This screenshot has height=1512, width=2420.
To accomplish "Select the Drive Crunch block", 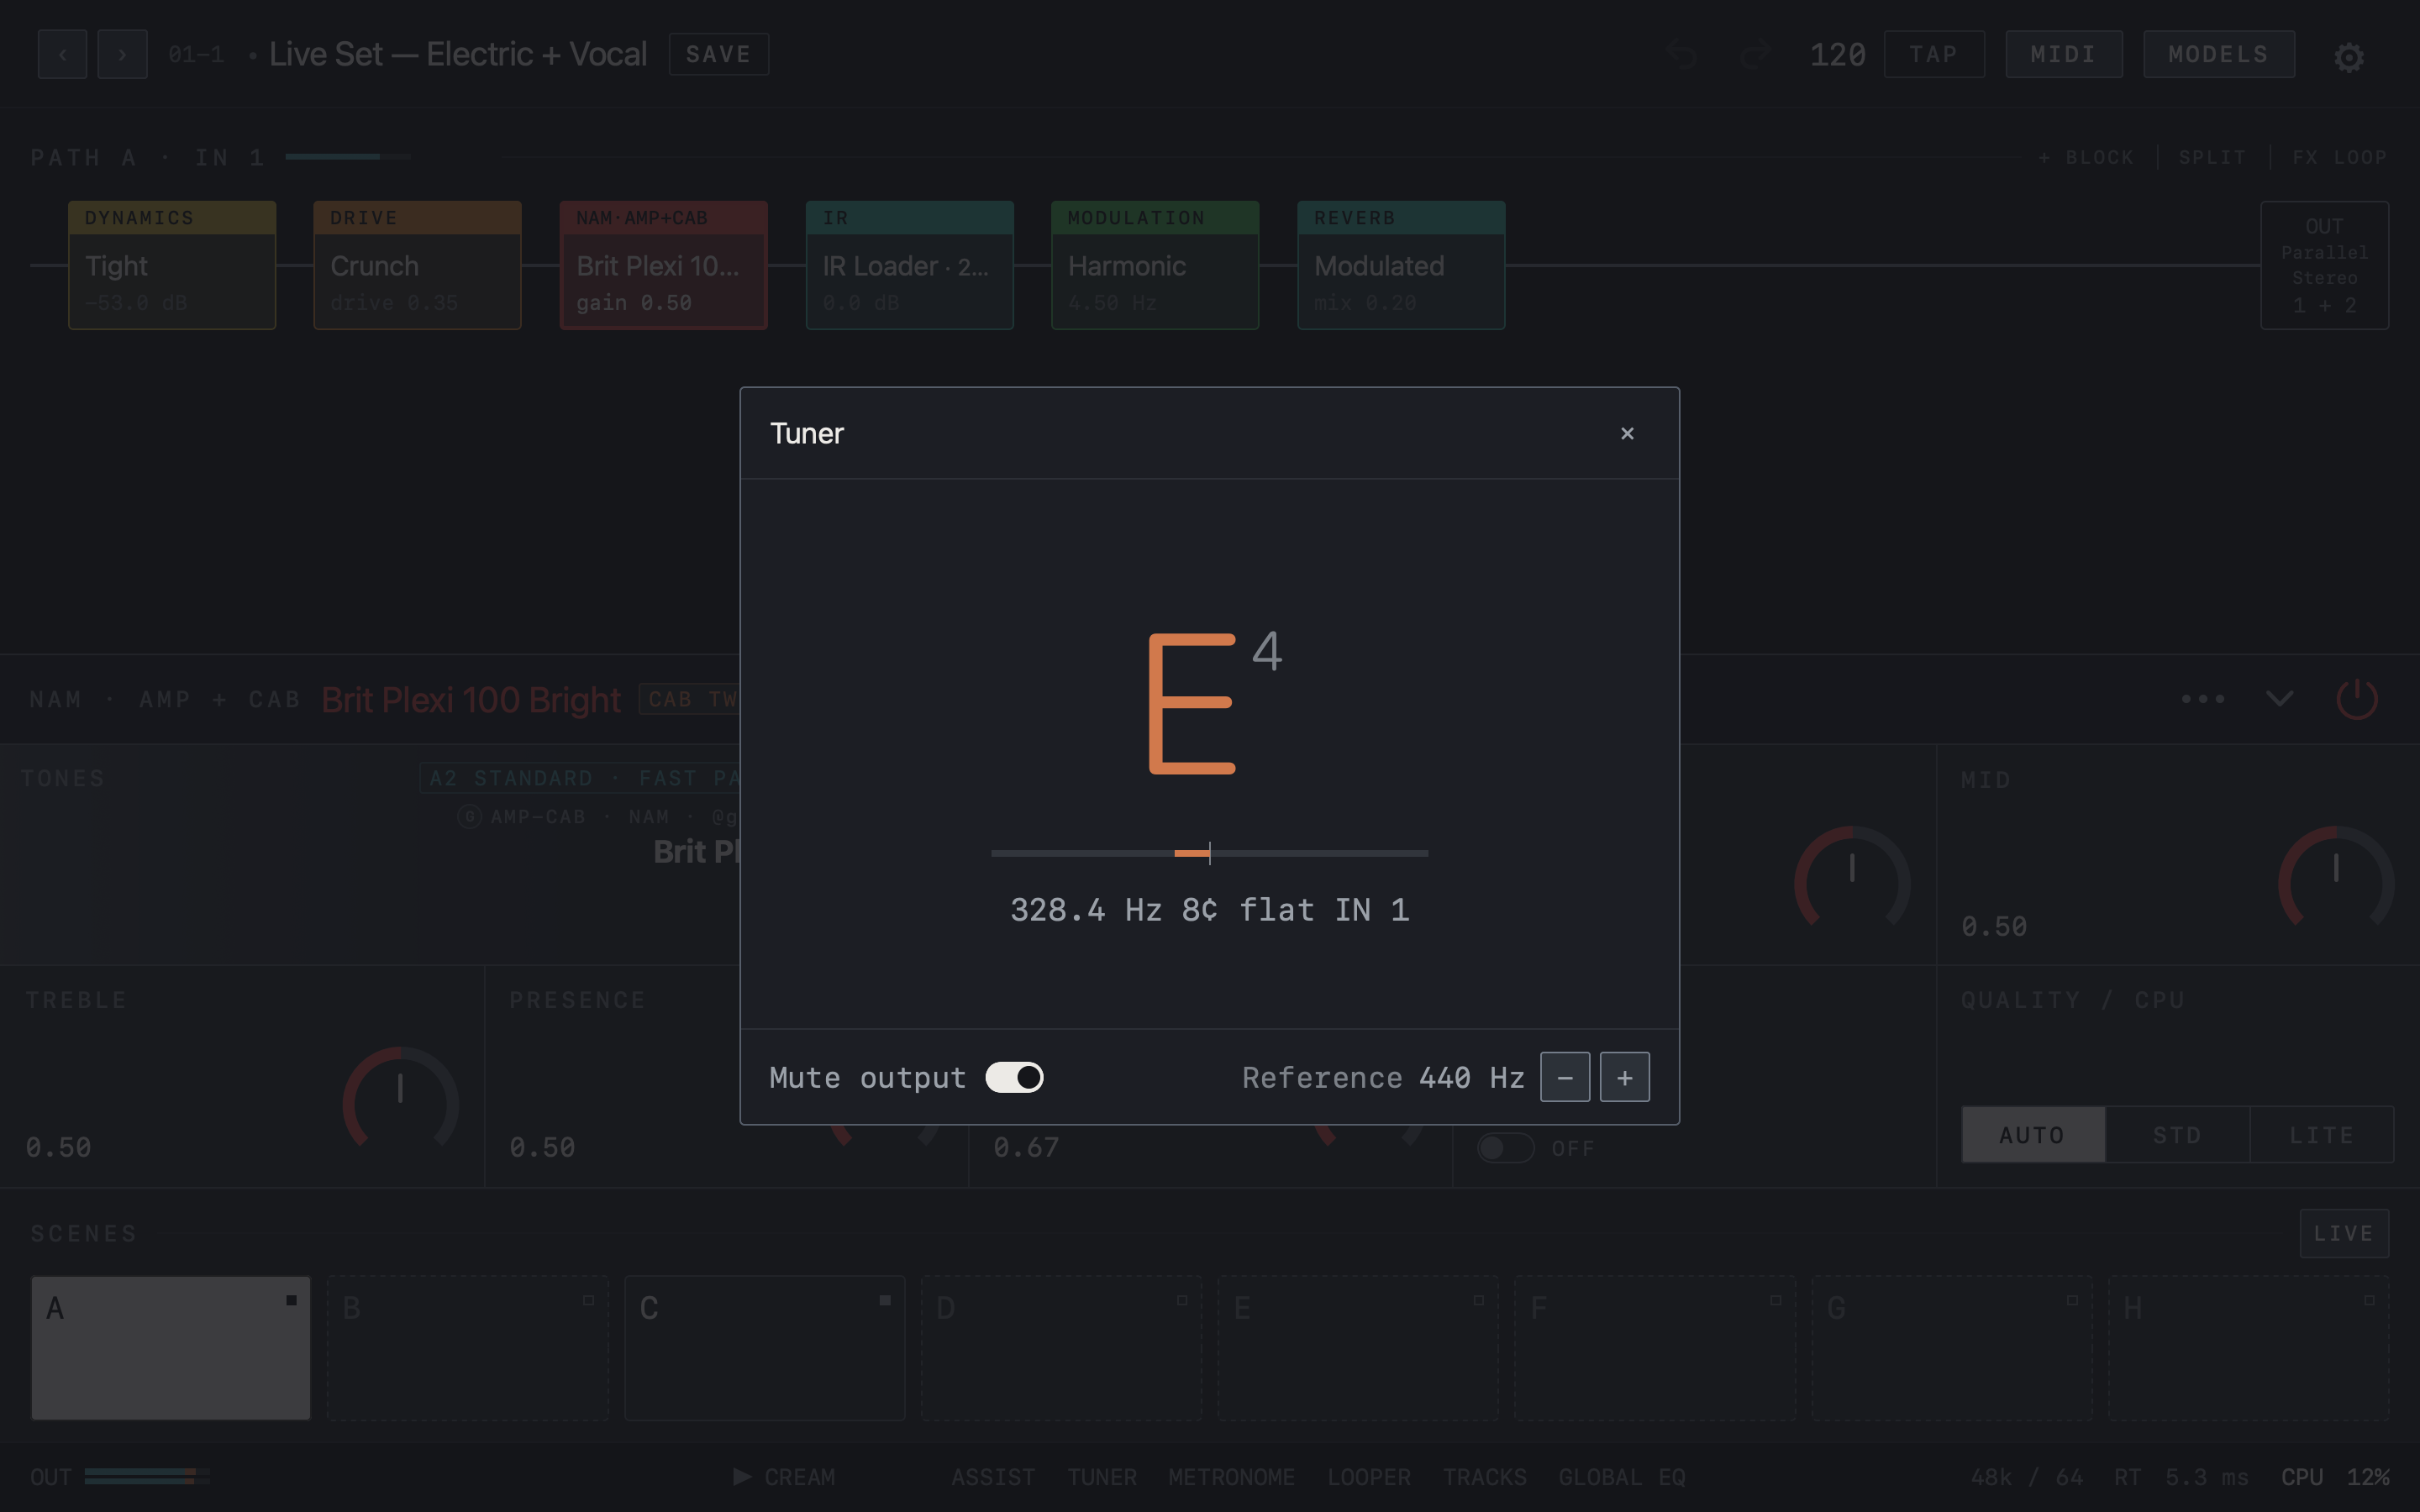I will click(x=417, y=265).
